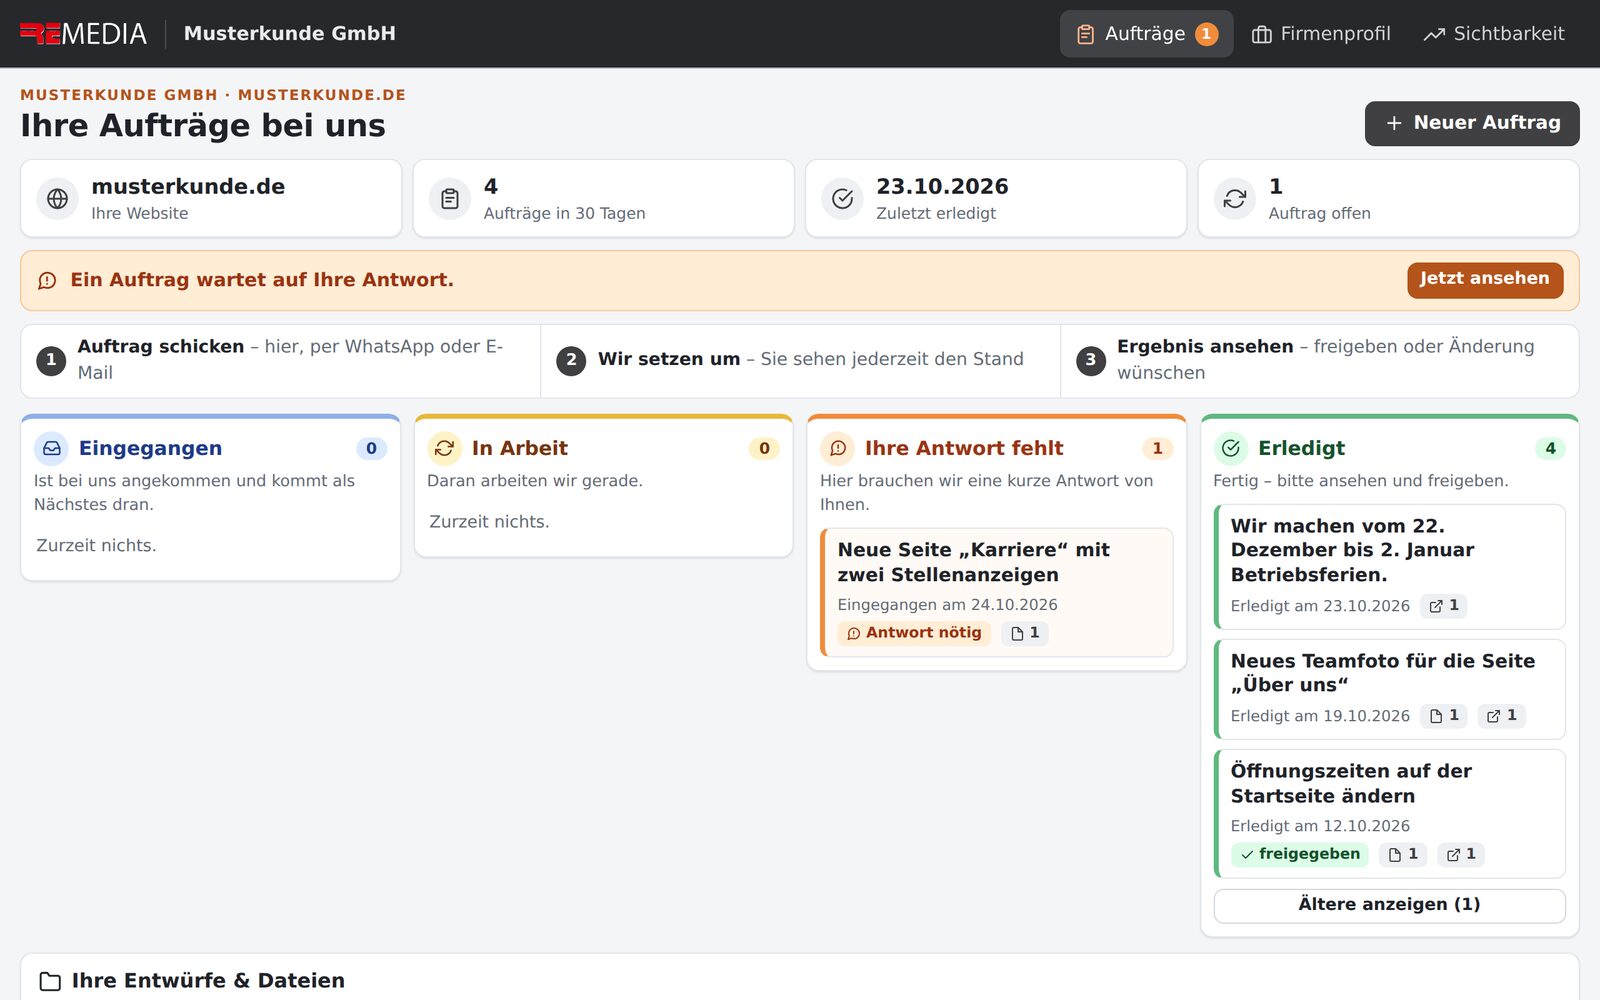Click the count badge 0 in In Arbeit
The width and height of the screenshot is (1600, 1000).
pos(764,449)
